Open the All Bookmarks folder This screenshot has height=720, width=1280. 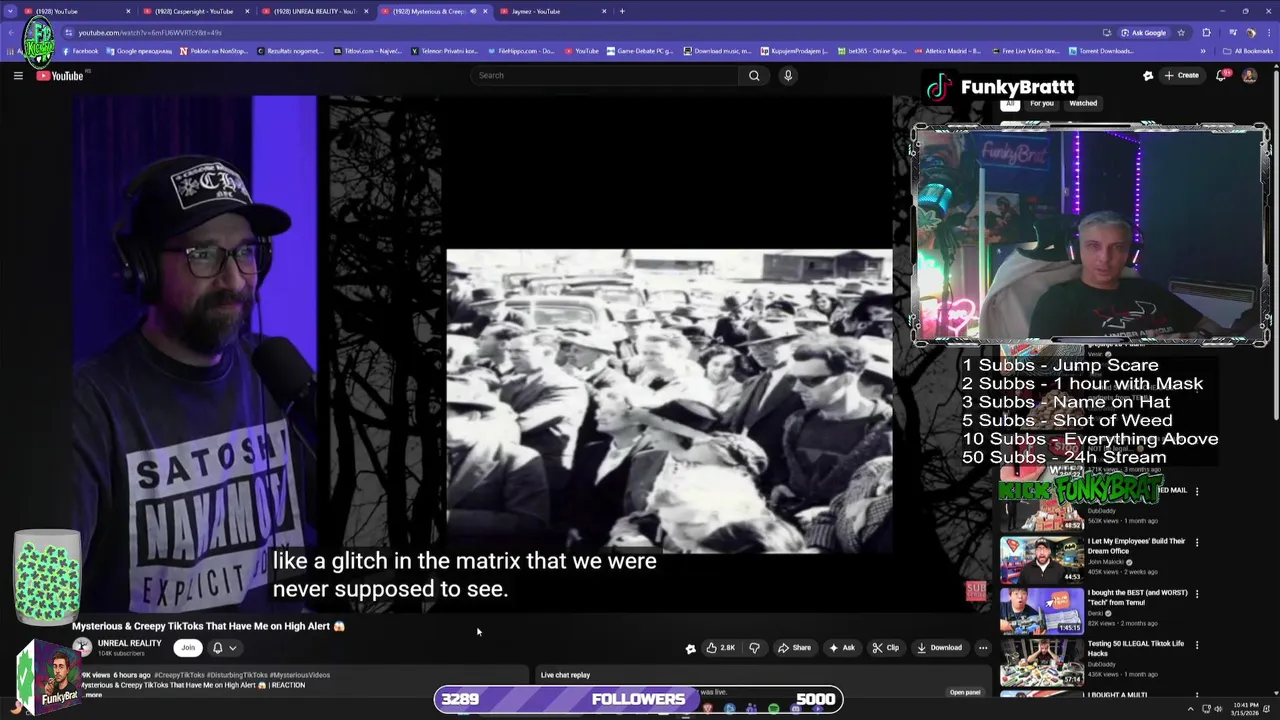pyautogui.click(x=1248, y=51)
